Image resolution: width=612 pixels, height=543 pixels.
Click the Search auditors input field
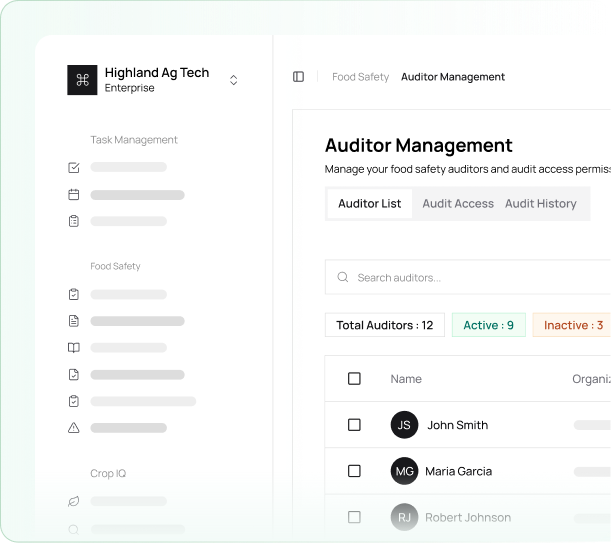(470, 278)
